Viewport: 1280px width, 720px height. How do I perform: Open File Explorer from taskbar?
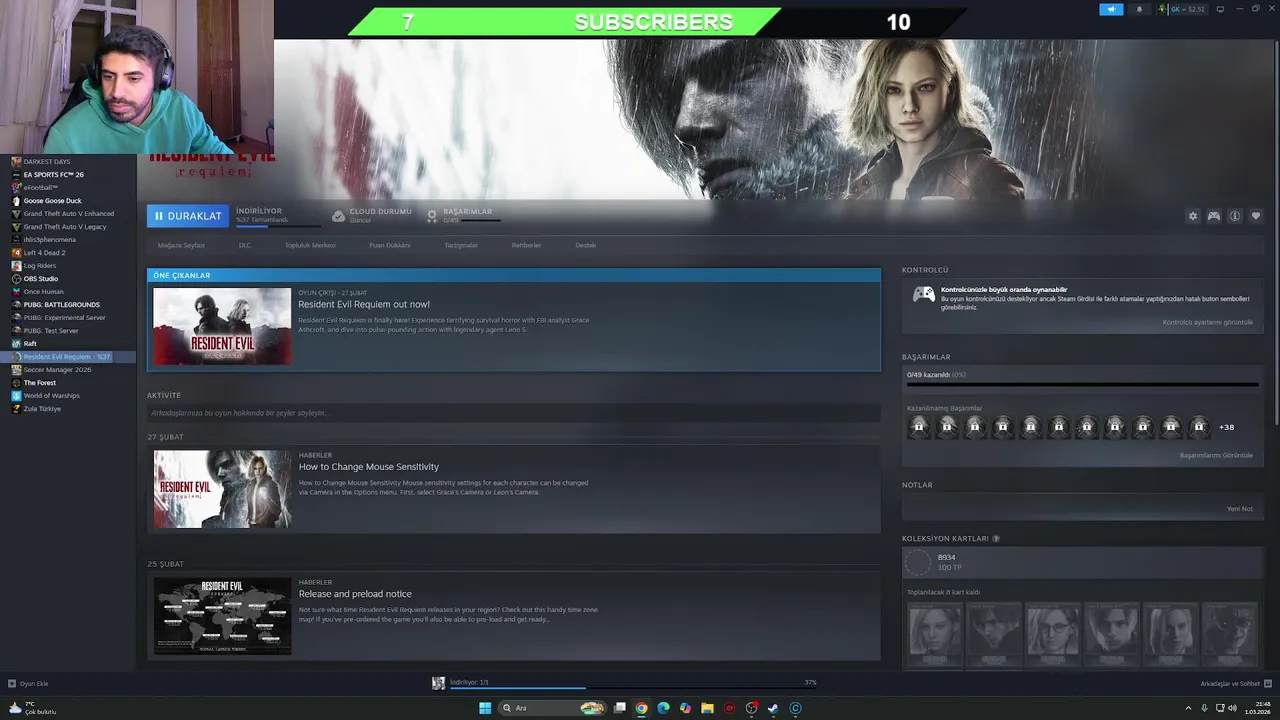707,708
